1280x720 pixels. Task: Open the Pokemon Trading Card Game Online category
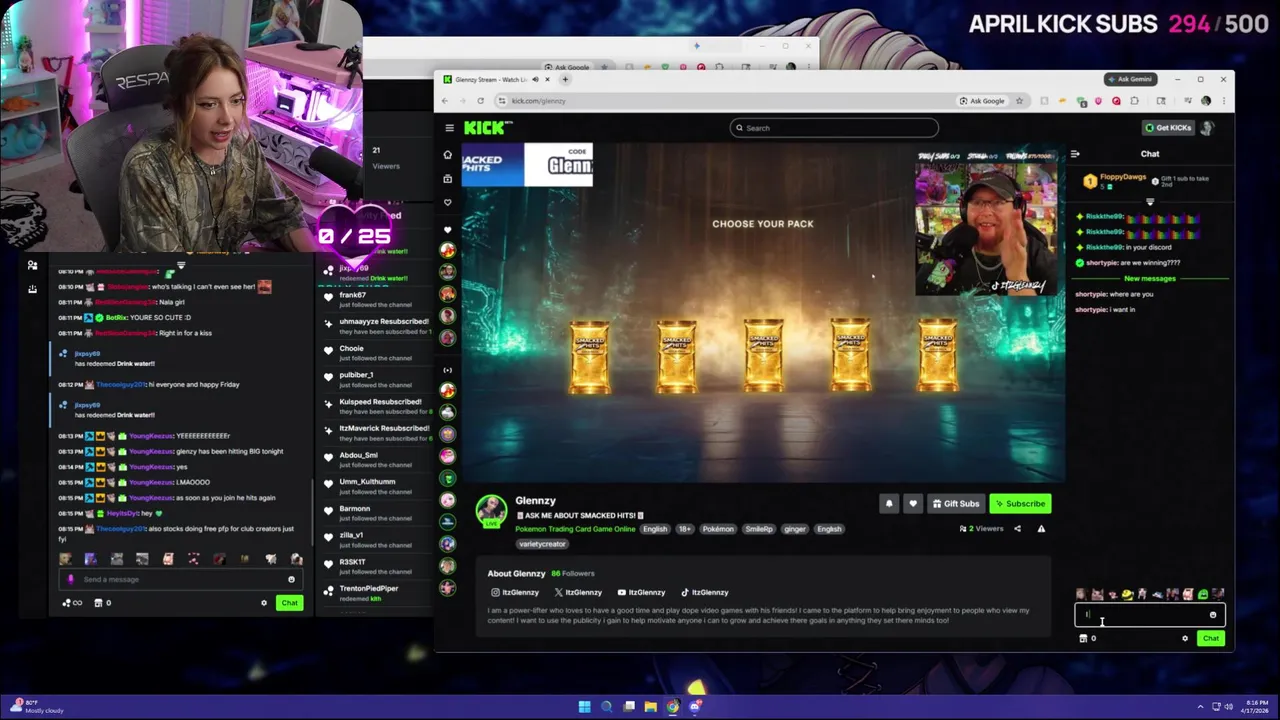click(x=575, y=529)
